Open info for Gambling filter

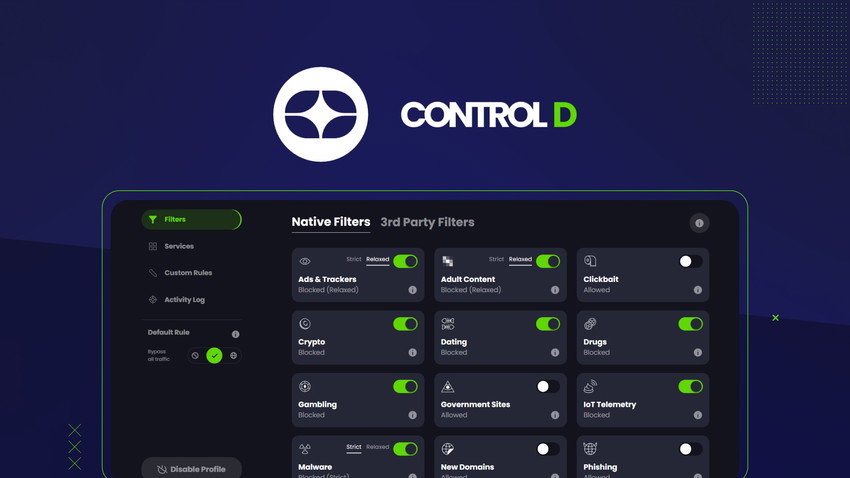tap(413, 415)
